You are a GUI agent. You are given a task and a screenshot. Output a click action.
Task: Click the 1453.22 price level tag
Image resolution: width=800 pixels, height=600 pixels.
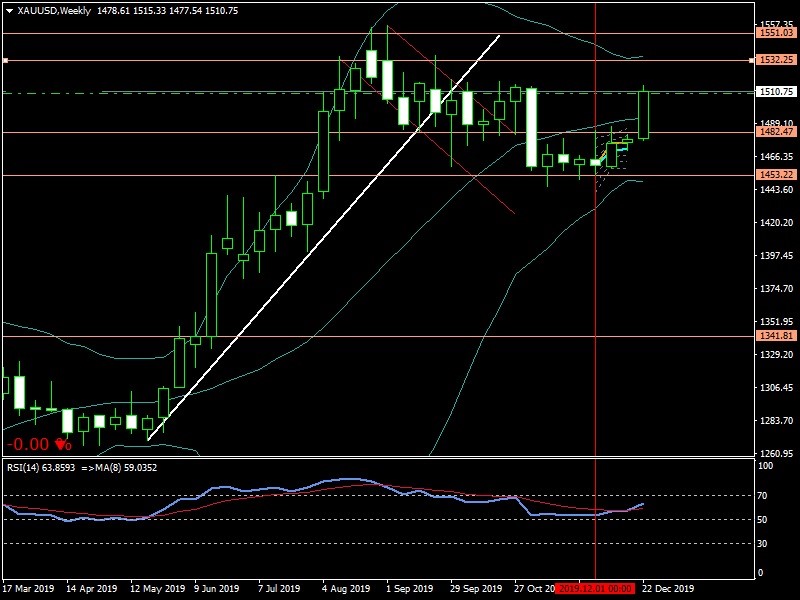776,175
